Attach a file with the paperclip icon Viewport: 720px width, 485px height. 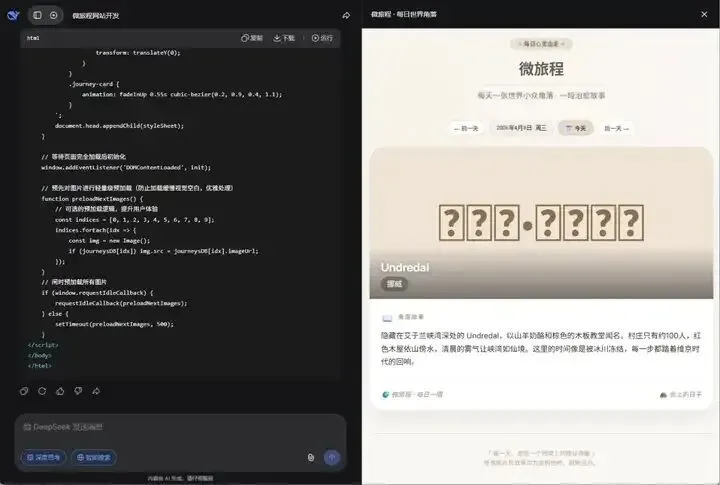tap(311, 457)
